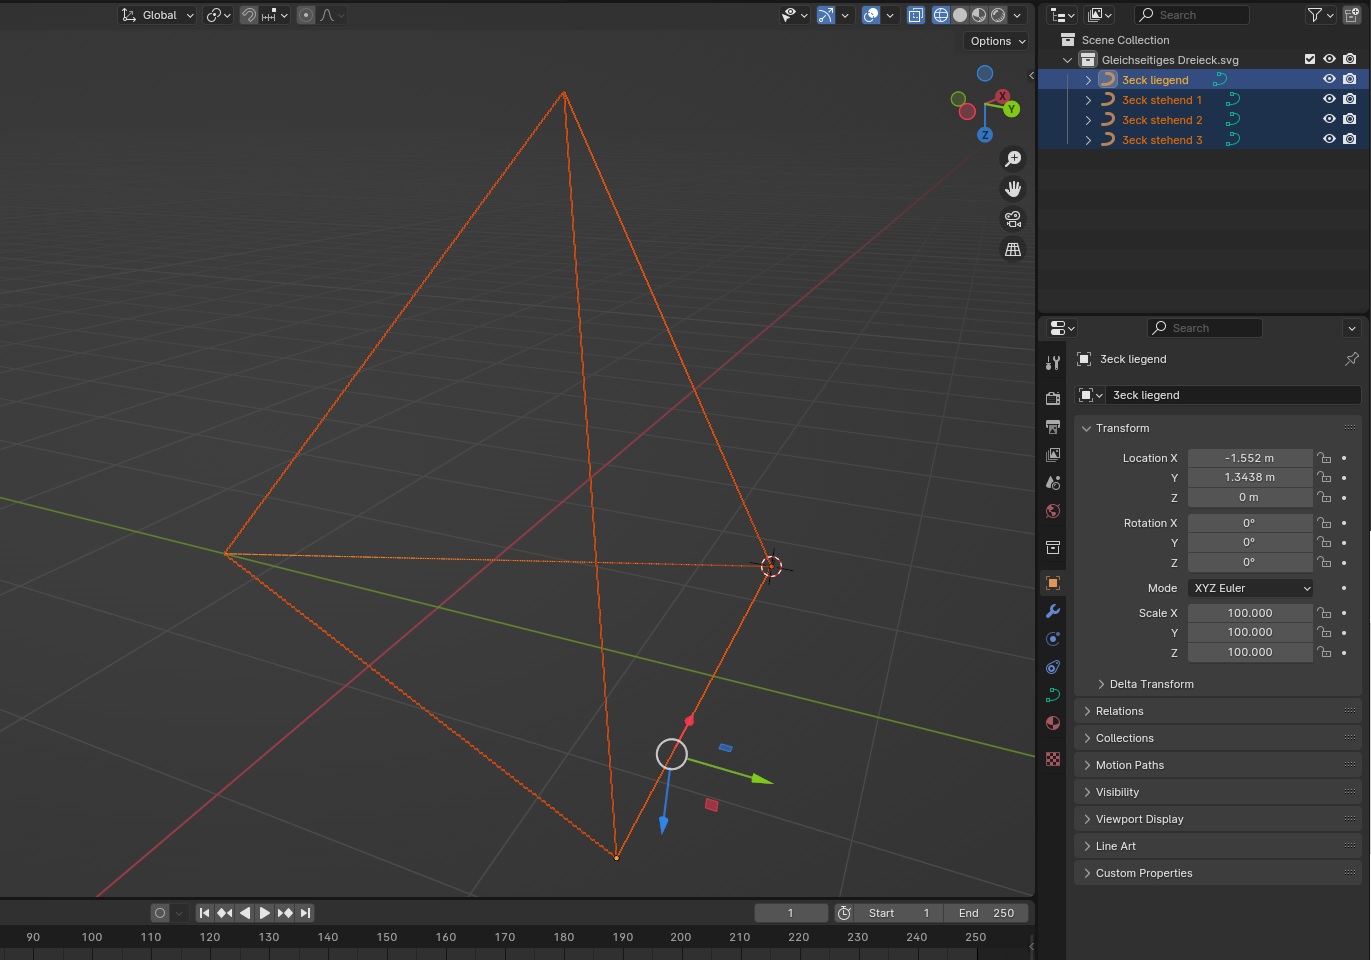Expand the 3eck stehend 2 tree item

[x=1089, y=120]
